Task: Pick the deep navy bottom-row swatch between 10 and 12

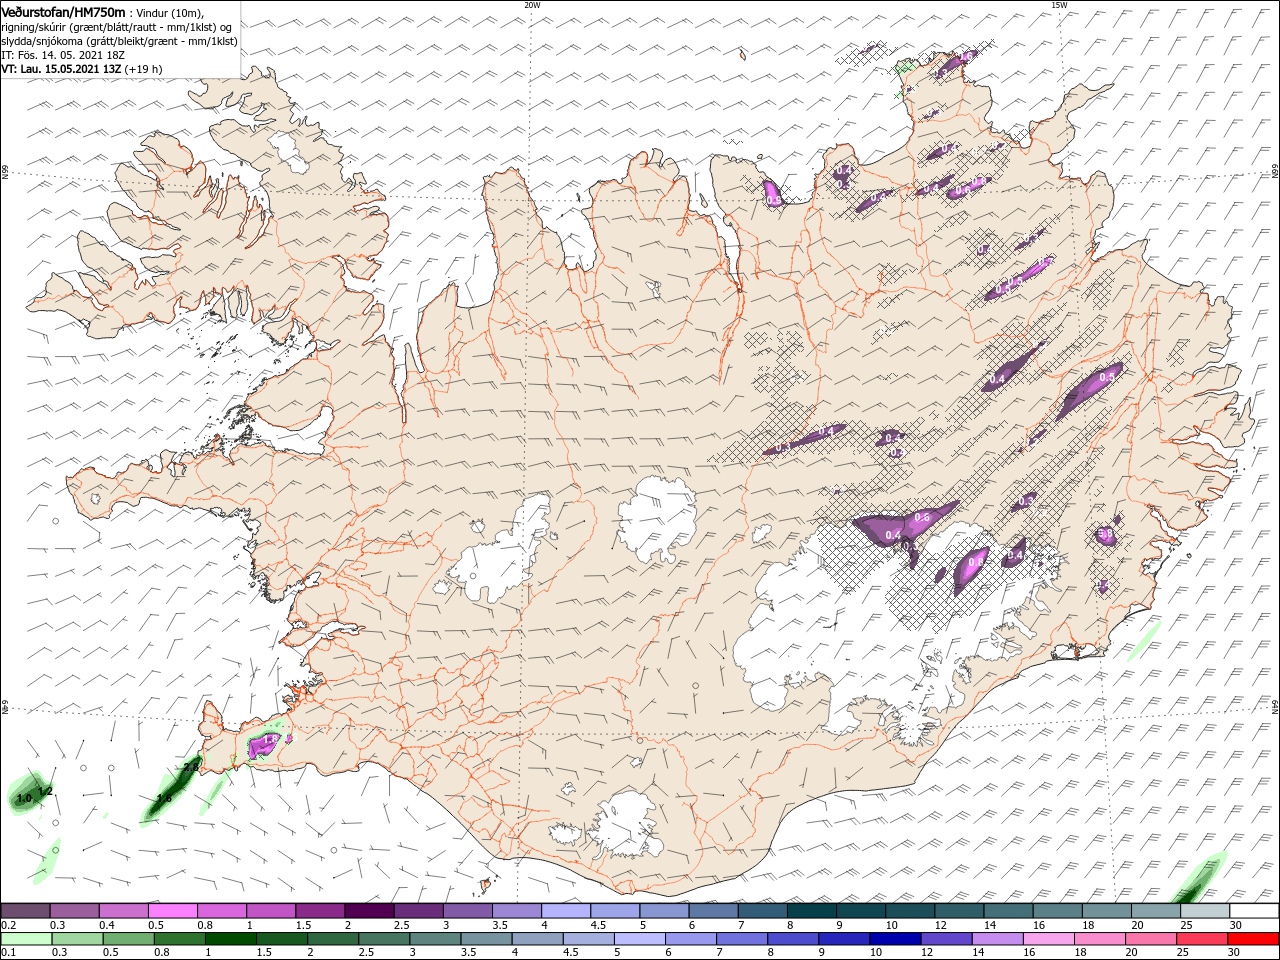Action: 895,939
